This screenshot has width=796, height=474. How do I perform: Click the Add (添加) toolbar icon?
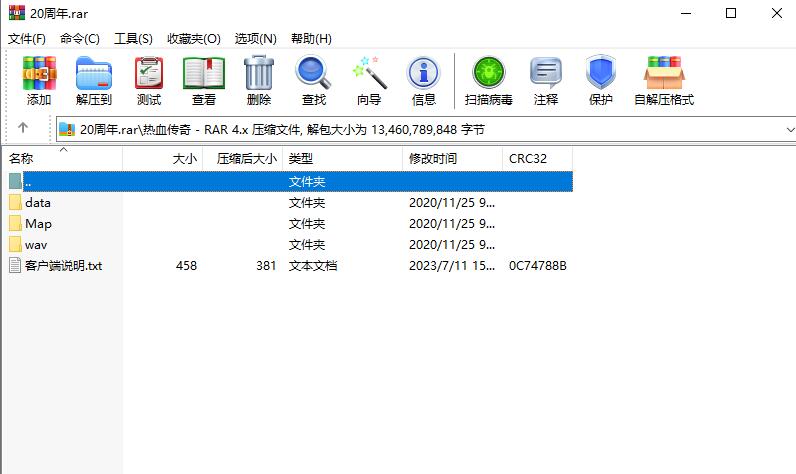click(x=39, y=73)
